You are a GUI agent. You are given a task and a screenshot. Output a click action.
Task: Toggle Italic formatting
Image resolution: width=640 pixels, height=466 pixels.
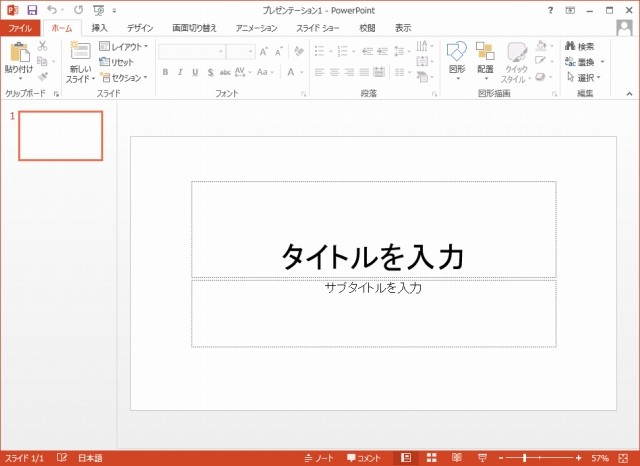coord(180,72)
